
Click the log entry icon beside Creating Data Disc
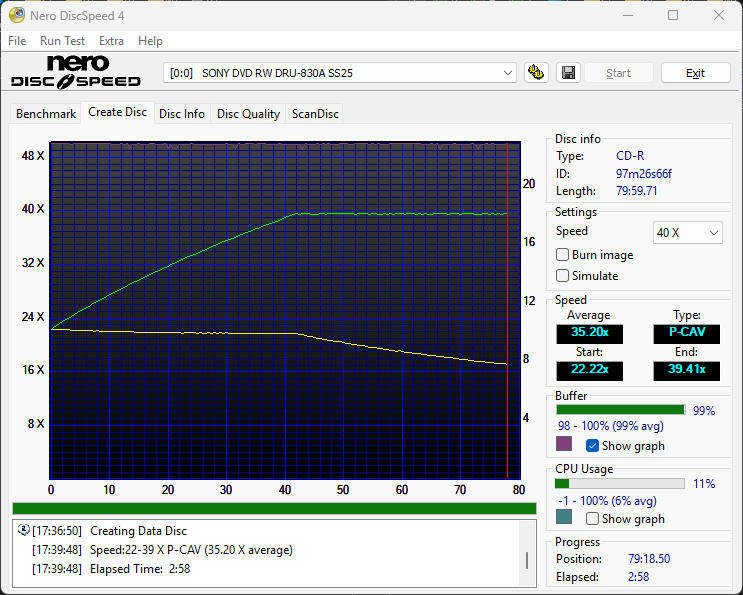point(24,531)
